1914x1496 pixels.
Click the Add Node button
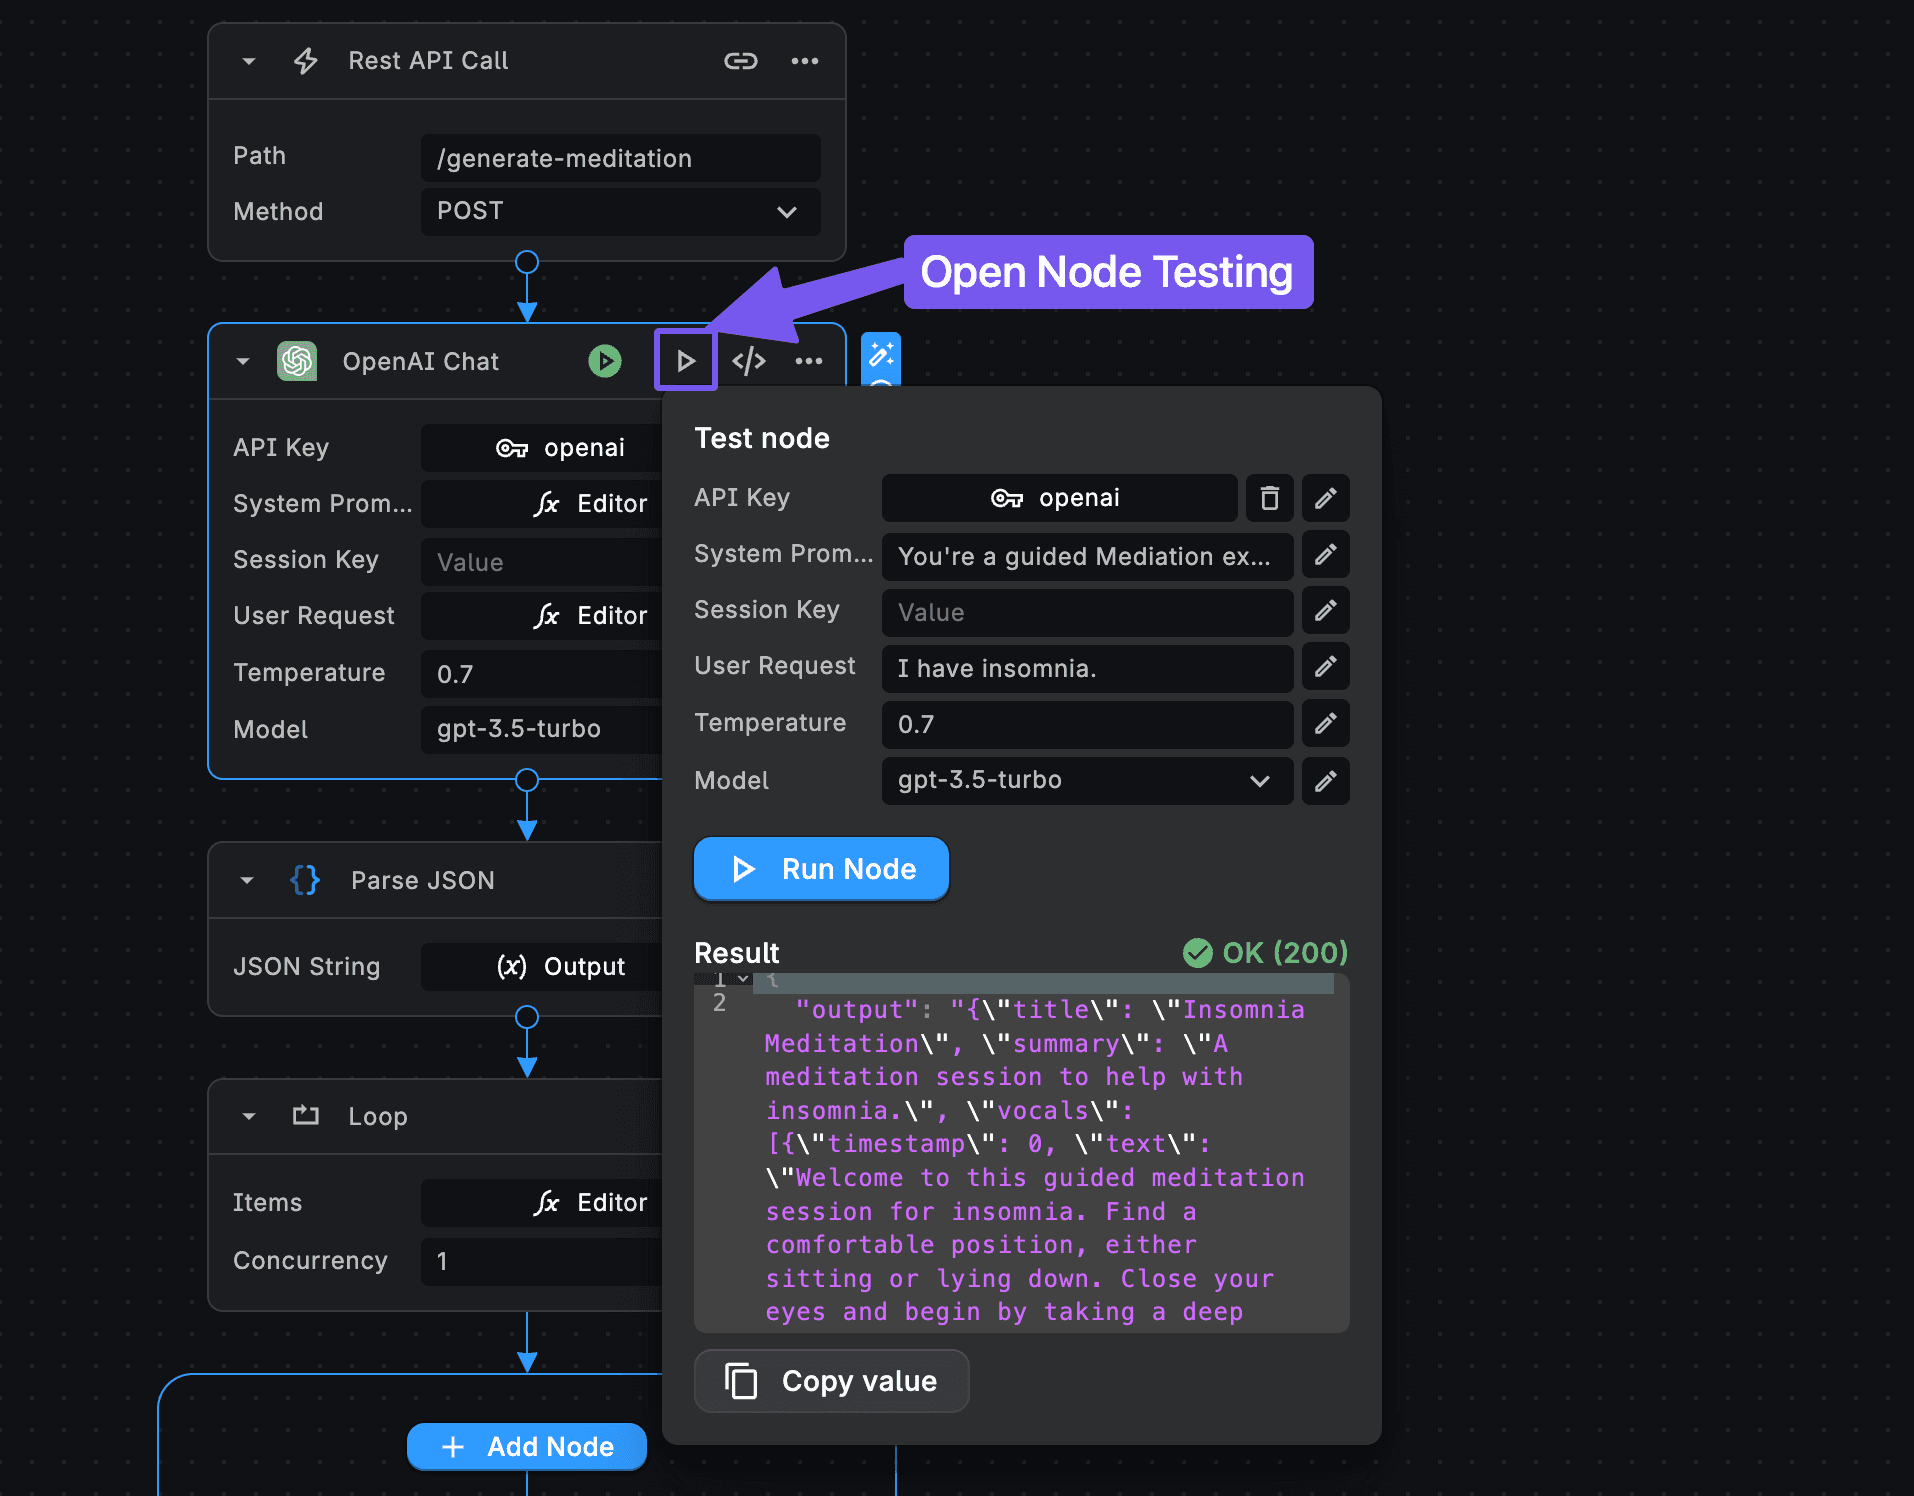pos(527,1447)
